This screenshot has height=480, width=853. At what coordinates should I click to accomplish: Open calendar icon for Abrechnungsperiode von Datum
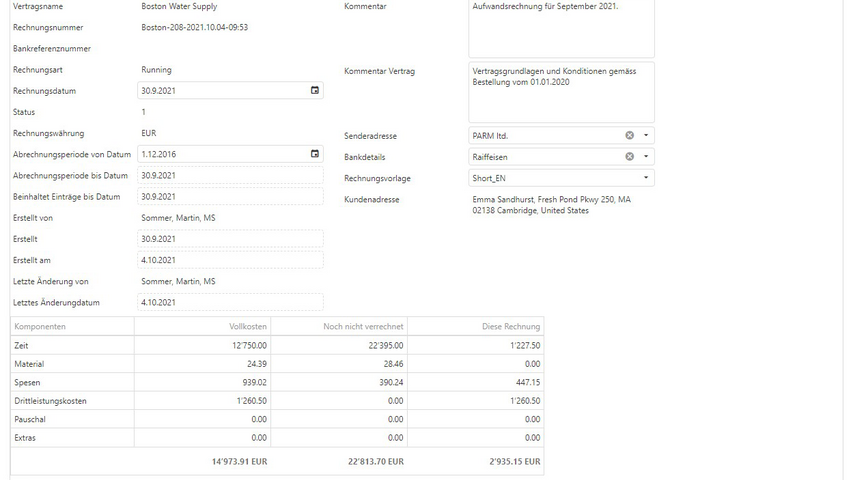pos(315,154)
